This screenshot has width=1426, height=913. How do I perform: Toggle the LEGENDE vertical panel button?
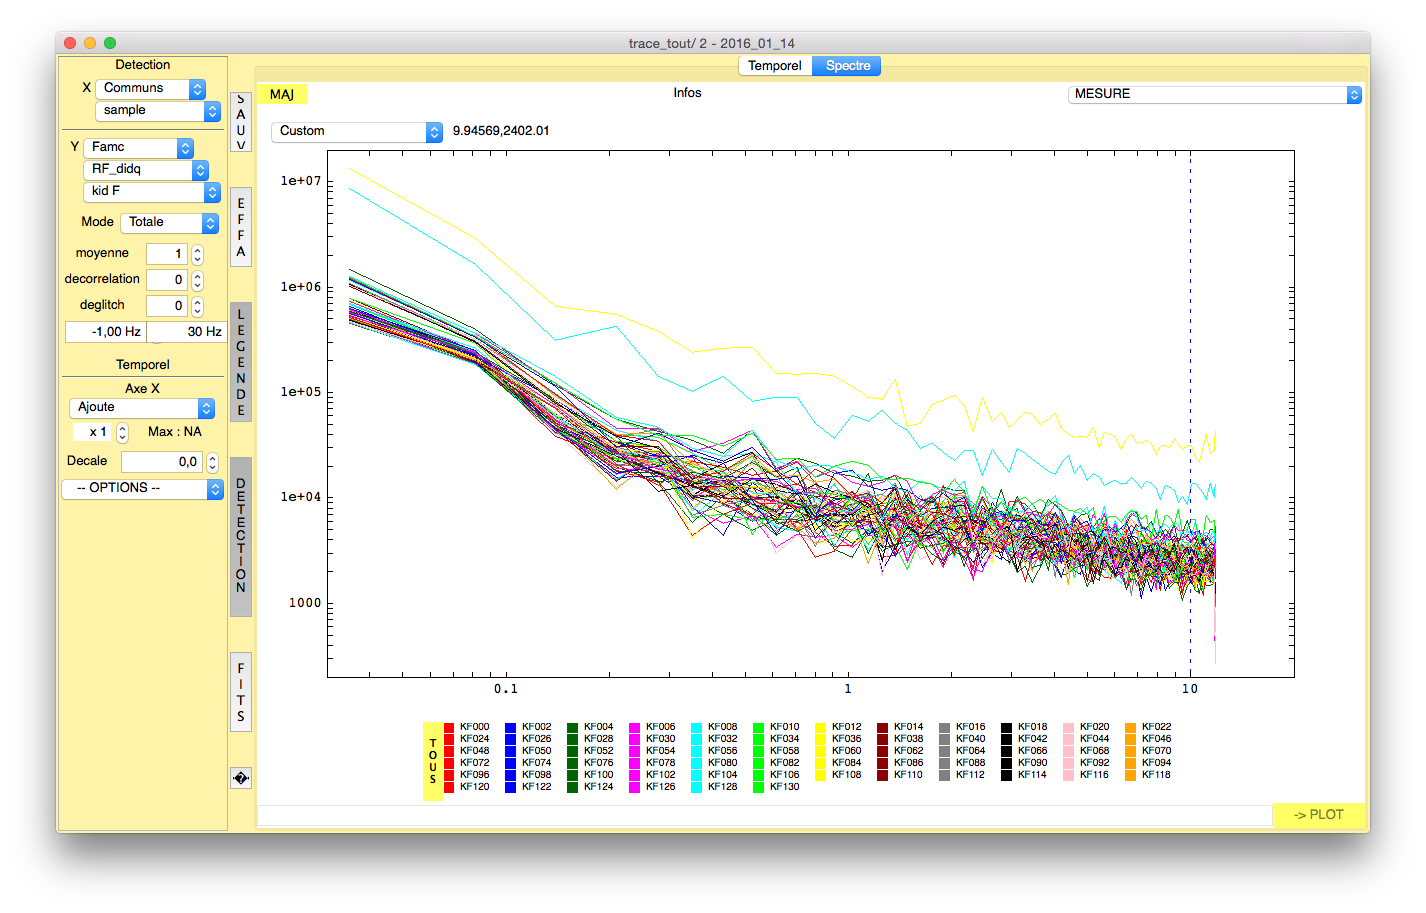[x=240, y=362]
